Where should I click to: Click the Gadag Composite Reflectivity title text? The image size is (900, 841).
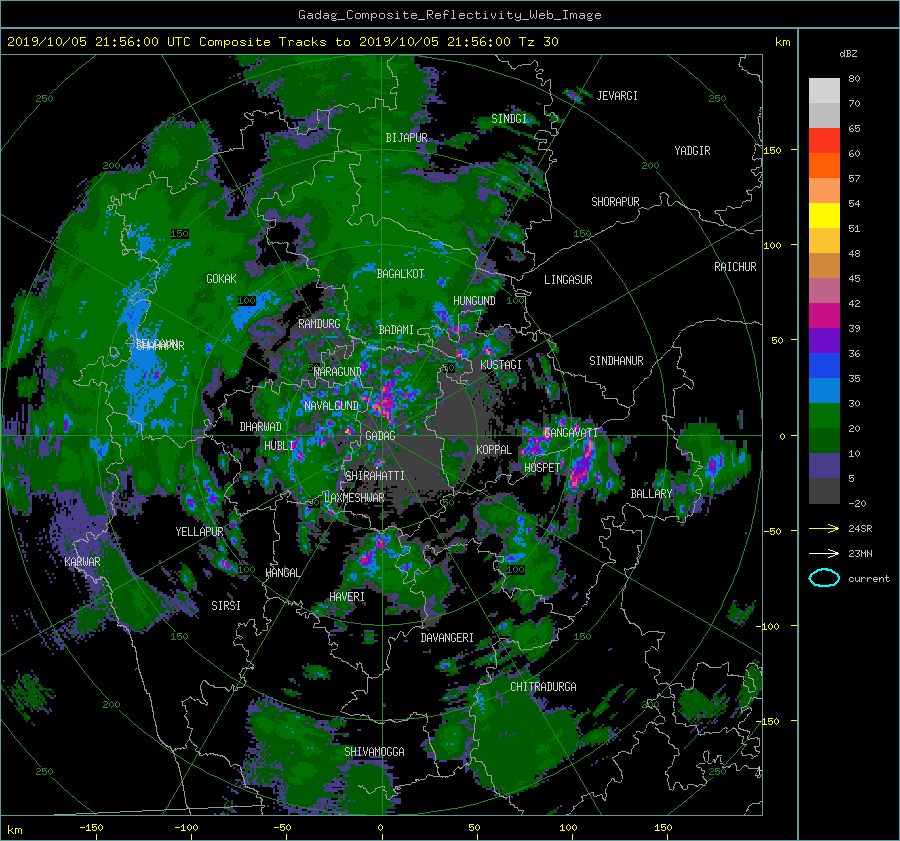449,15
